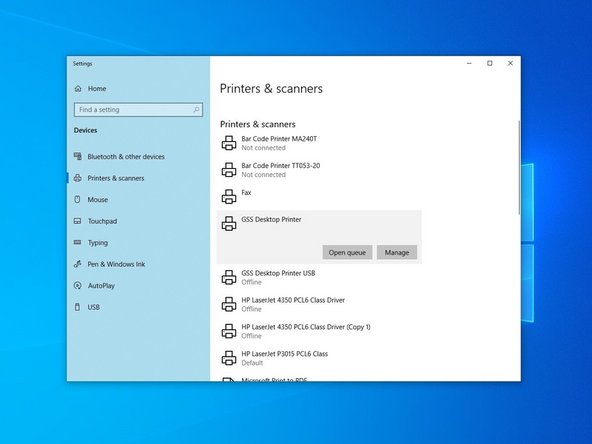Select HP LaserJet 4350 PCL6 Class Driver (Copy 1)

tap(306, 327)
